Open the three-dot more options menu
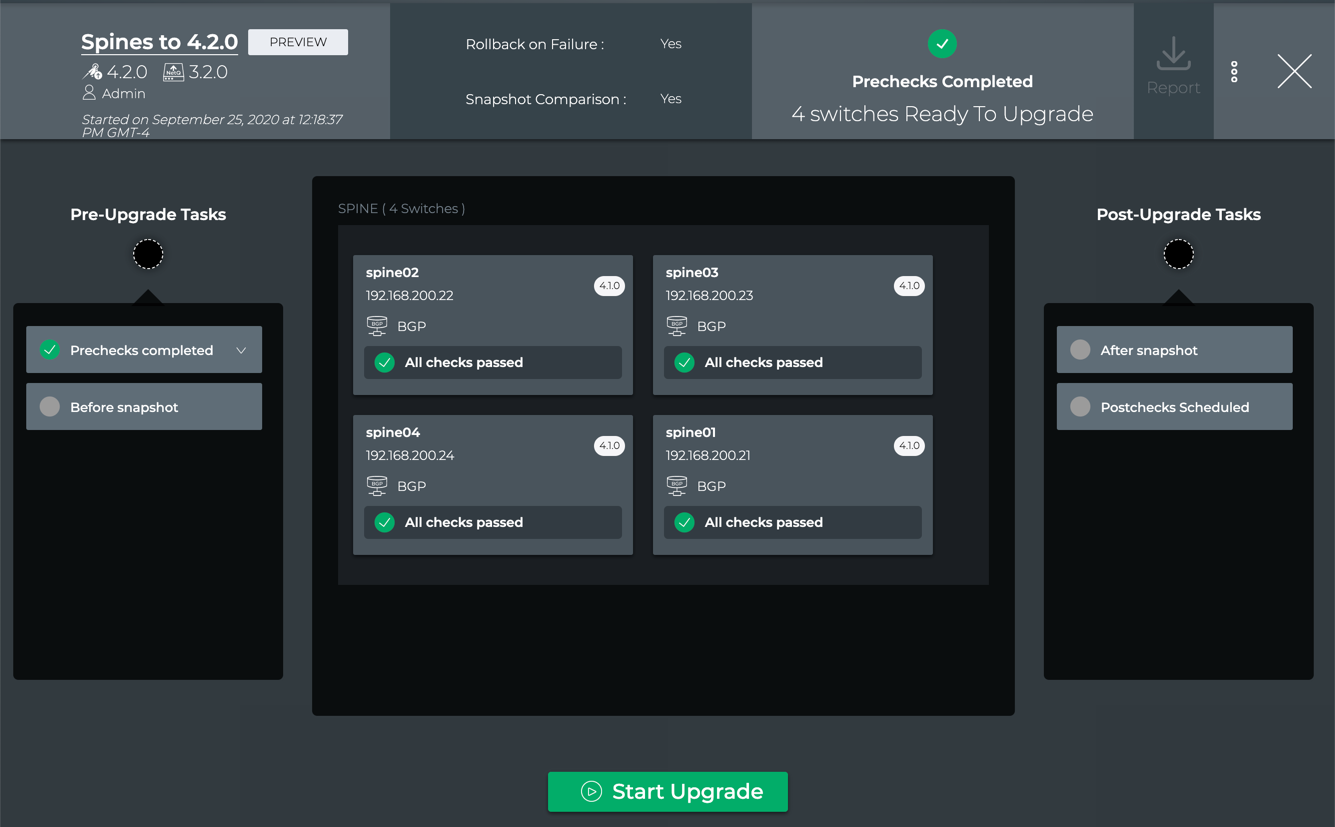 click(x=1234, y=71)
